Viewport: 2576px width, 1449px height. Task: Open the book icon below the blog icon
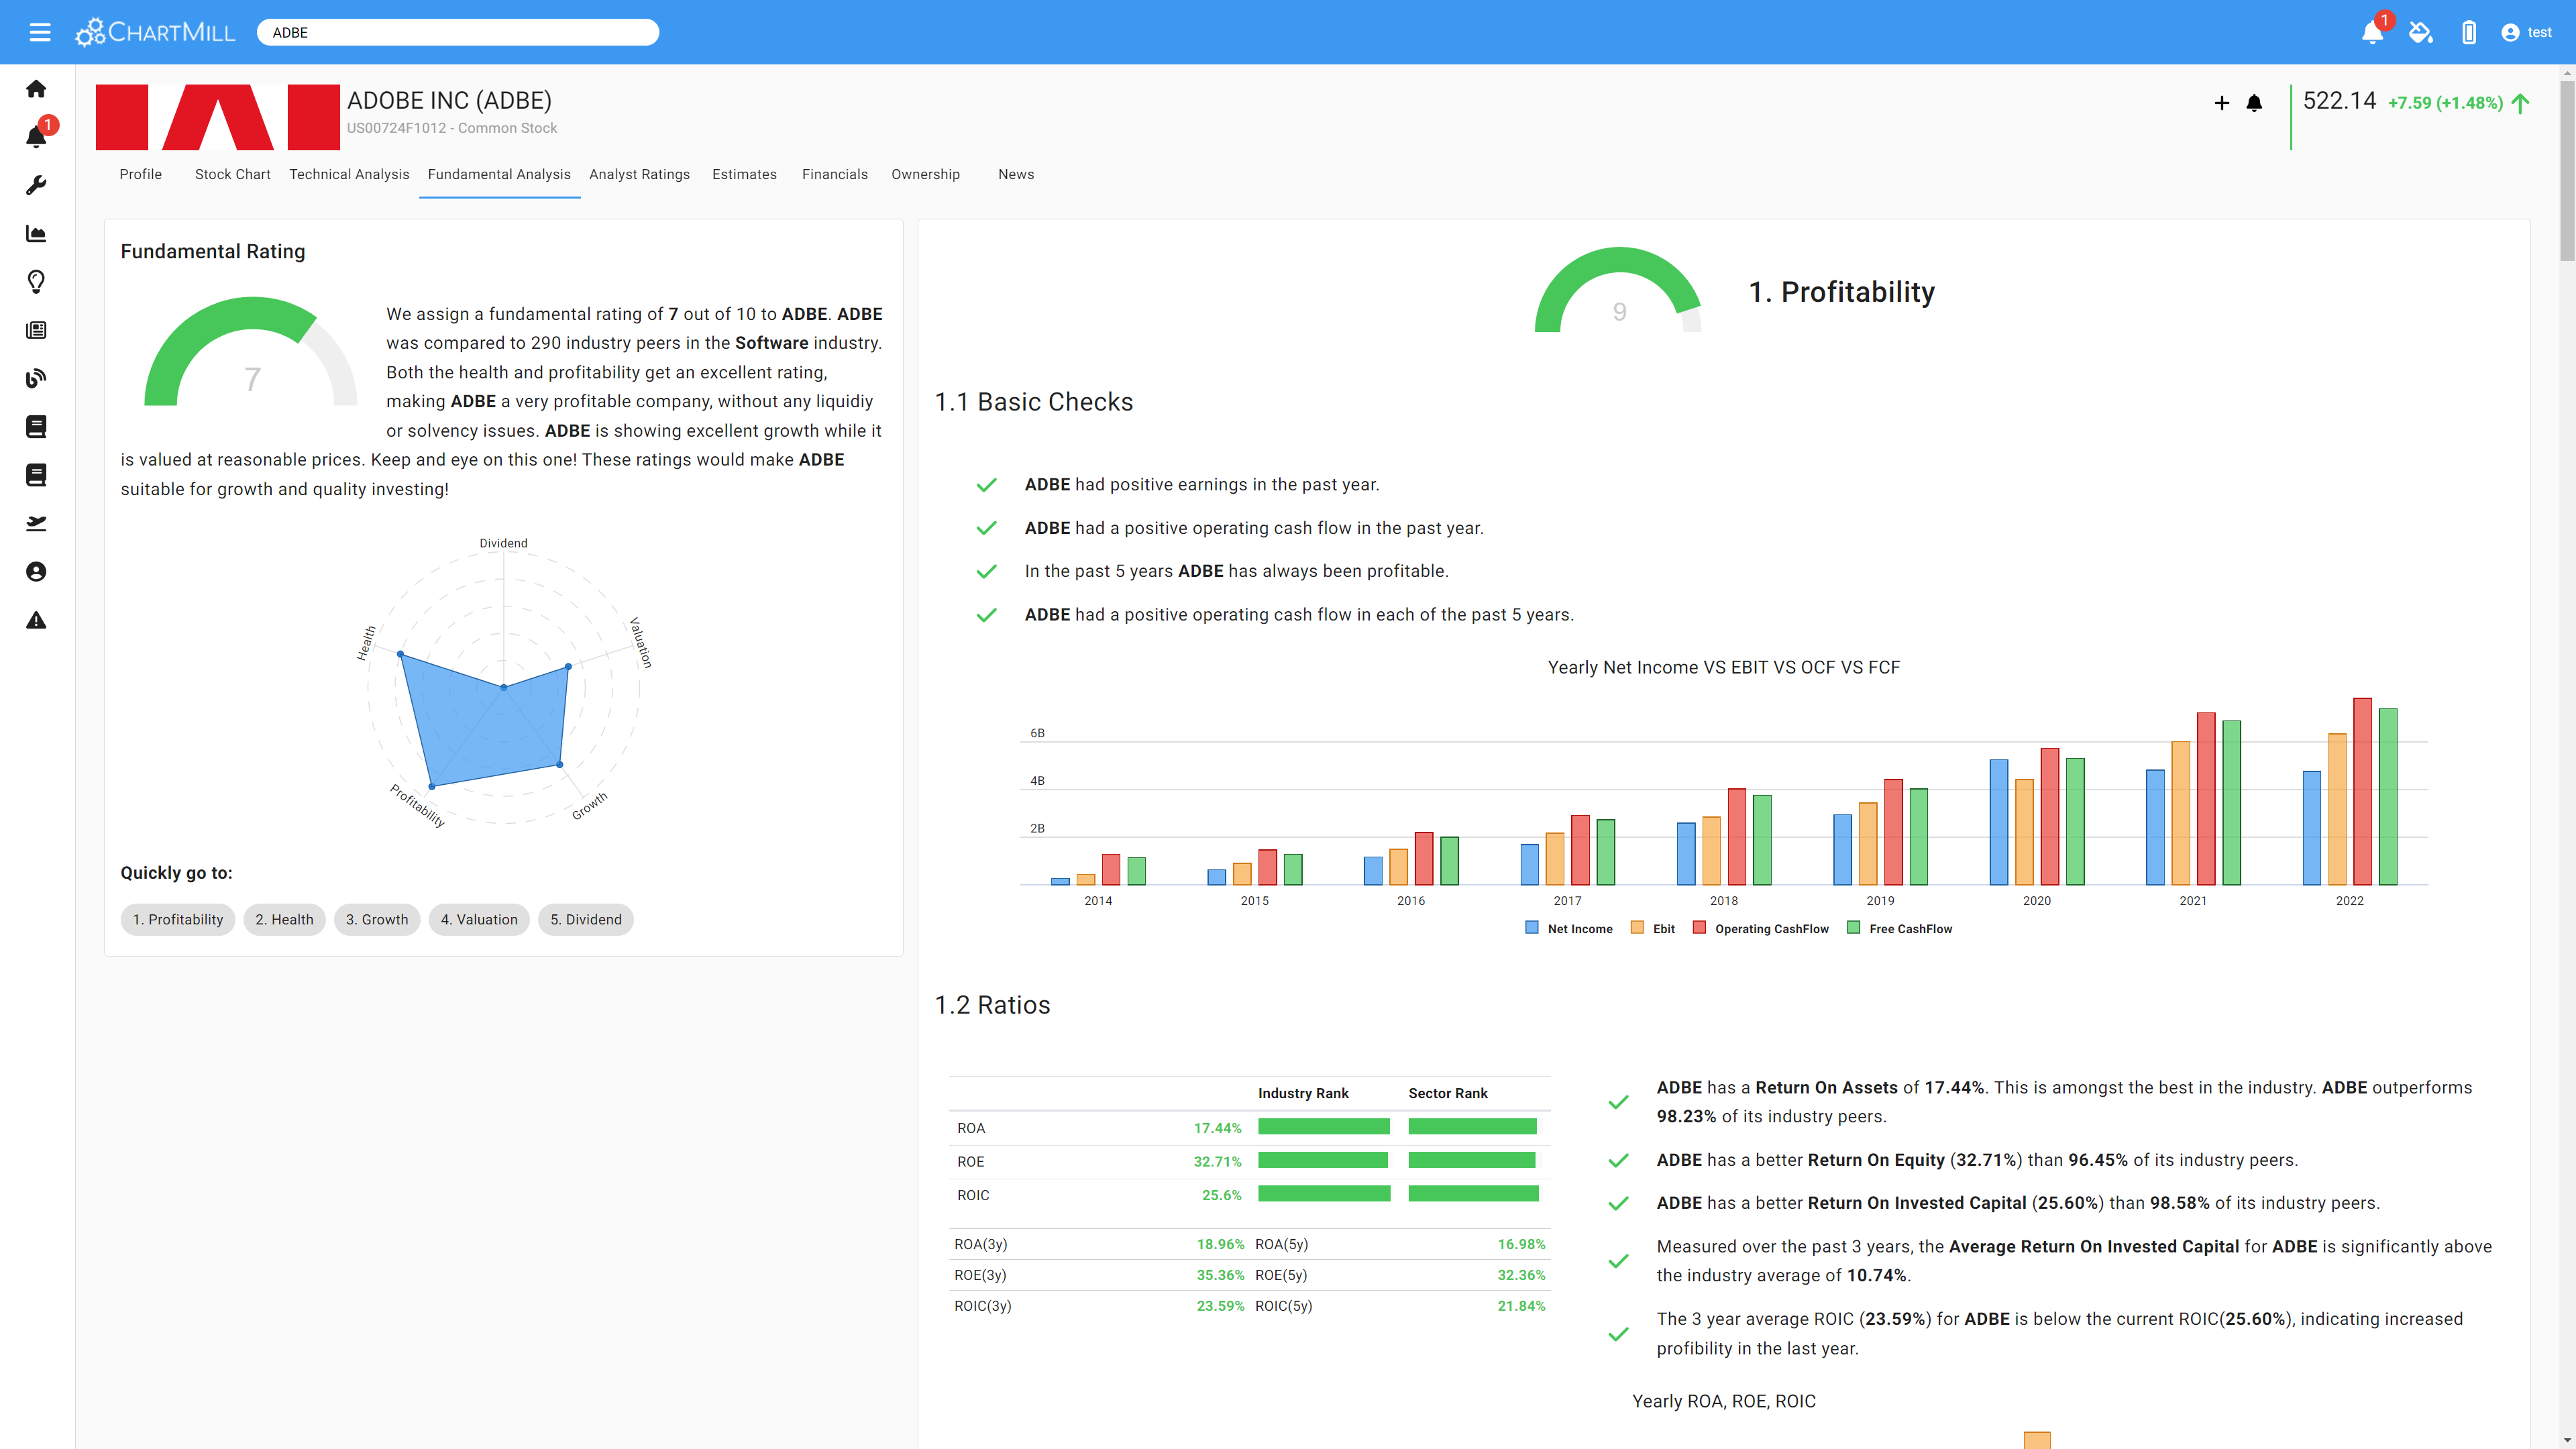tap(36, 427)
